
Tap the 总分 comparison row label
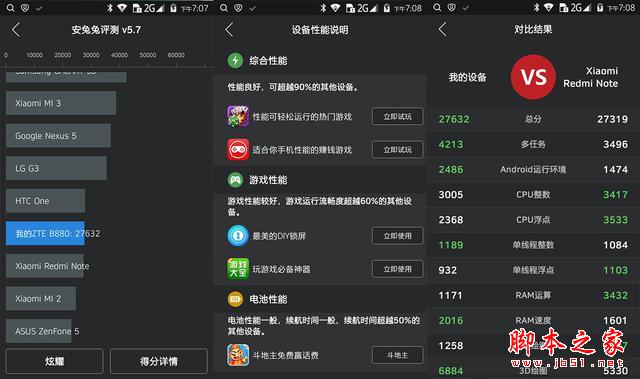point(533,119)
